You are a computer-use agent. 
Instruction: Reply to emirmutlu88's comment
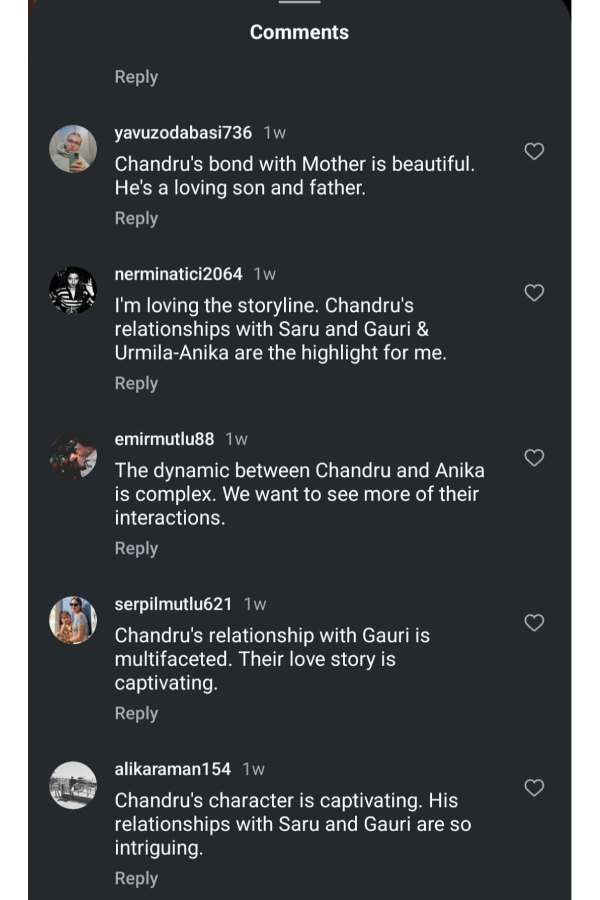coord(136,548)
